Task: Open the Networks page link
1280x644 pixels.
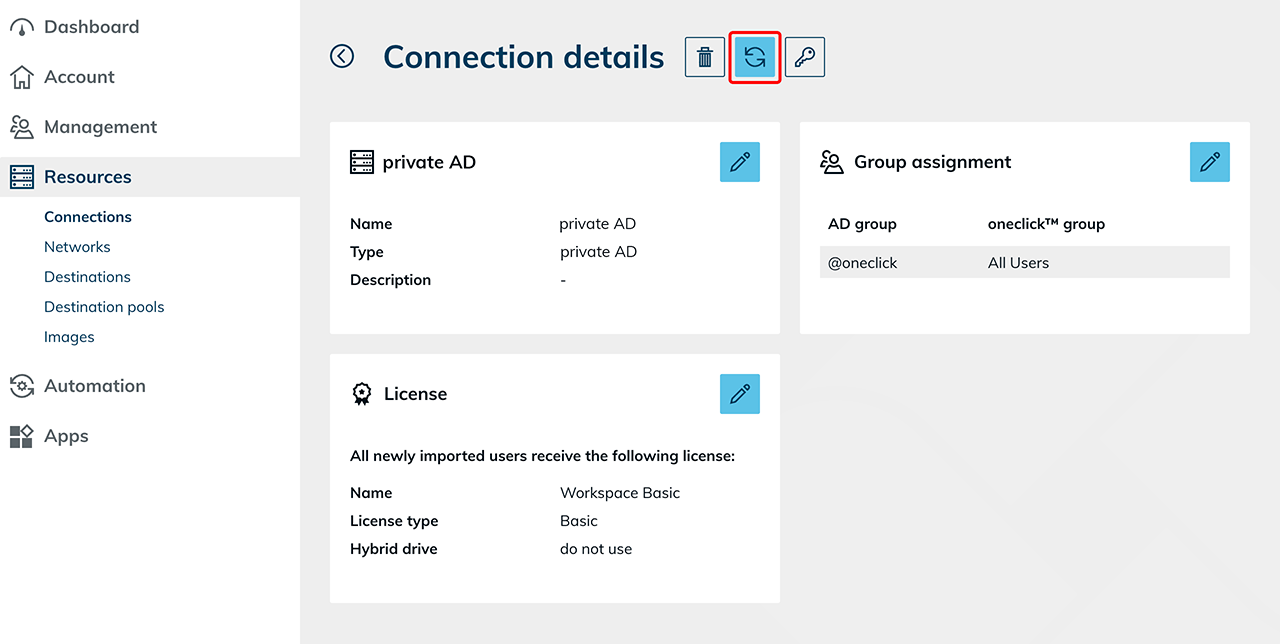Action: coord(77,247)
